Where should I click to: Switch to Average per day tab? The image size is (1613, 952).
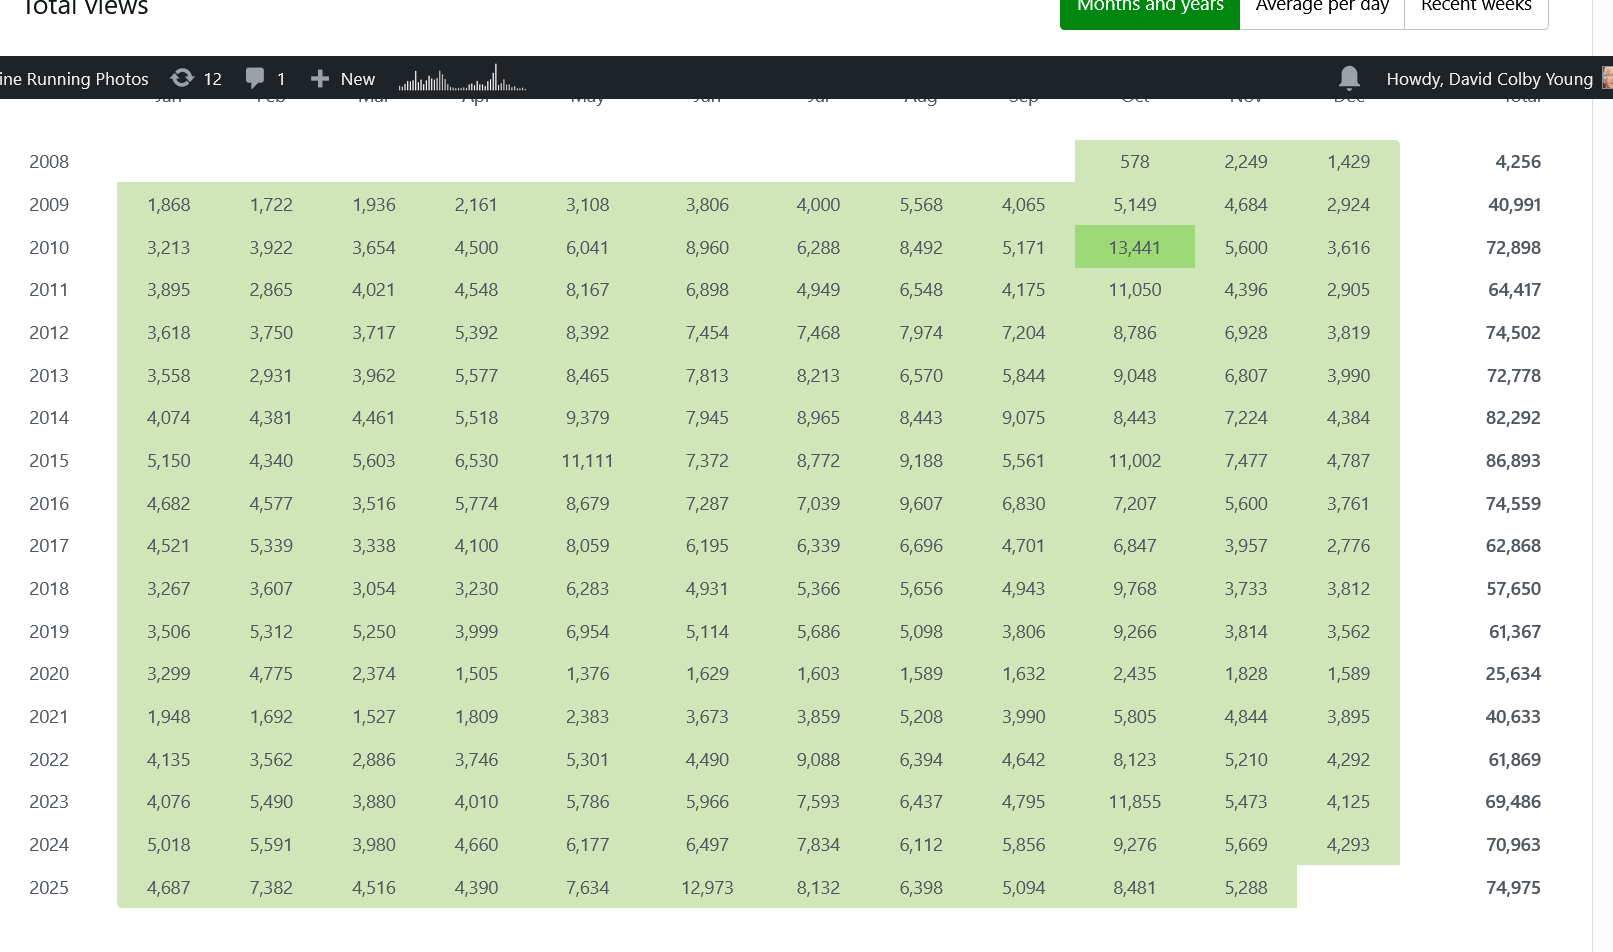(1322, 8)
